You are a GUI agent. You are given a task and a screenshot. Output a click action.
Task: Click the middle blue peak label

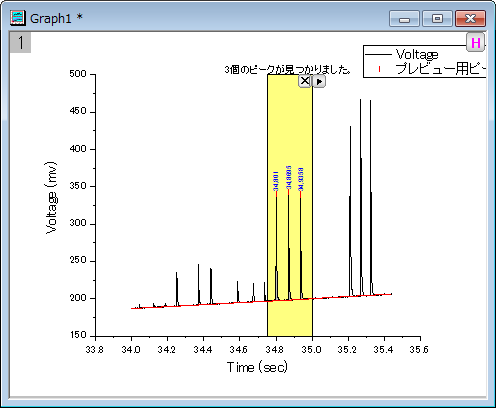289,177
